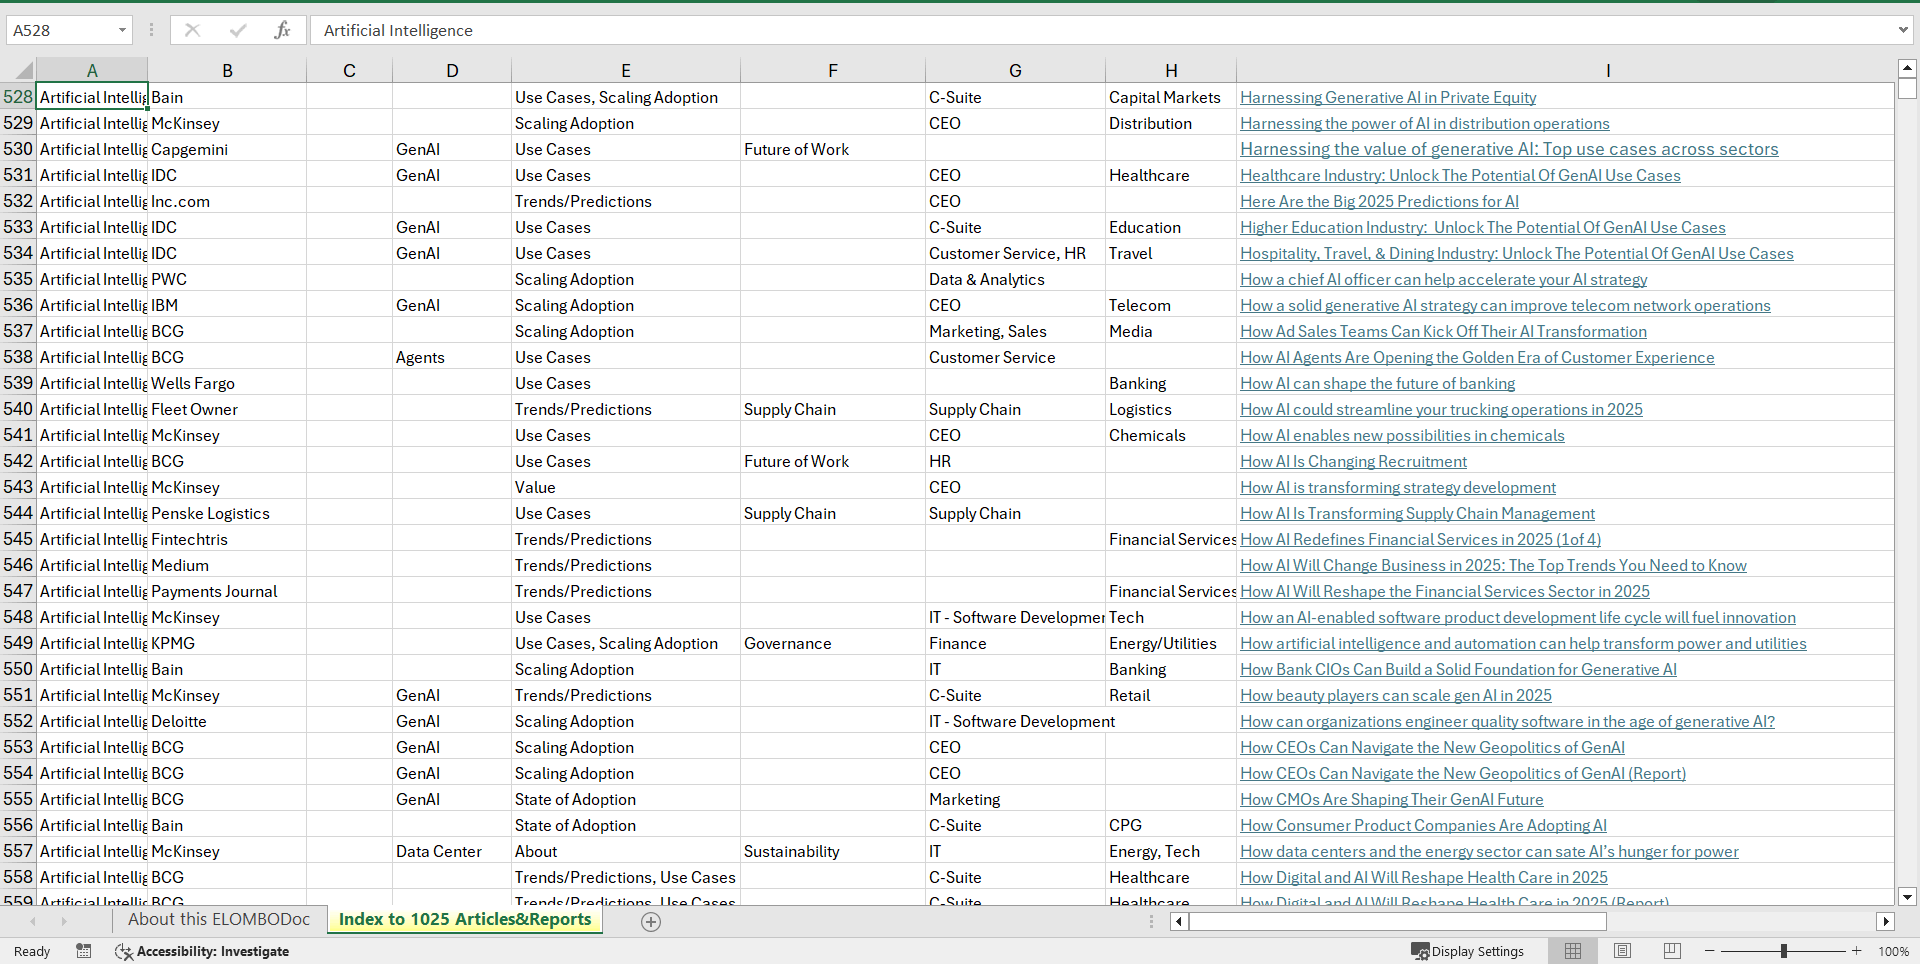Screen dimensions: 1920x966
Task: Click horizontal scrollbar left arrow
Action: (1180, 921)
